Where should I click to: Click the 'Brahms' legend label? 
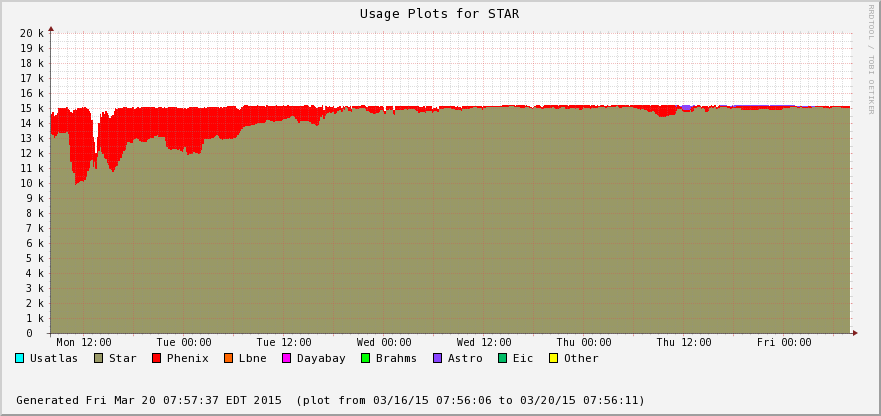[x=397, y=358]
